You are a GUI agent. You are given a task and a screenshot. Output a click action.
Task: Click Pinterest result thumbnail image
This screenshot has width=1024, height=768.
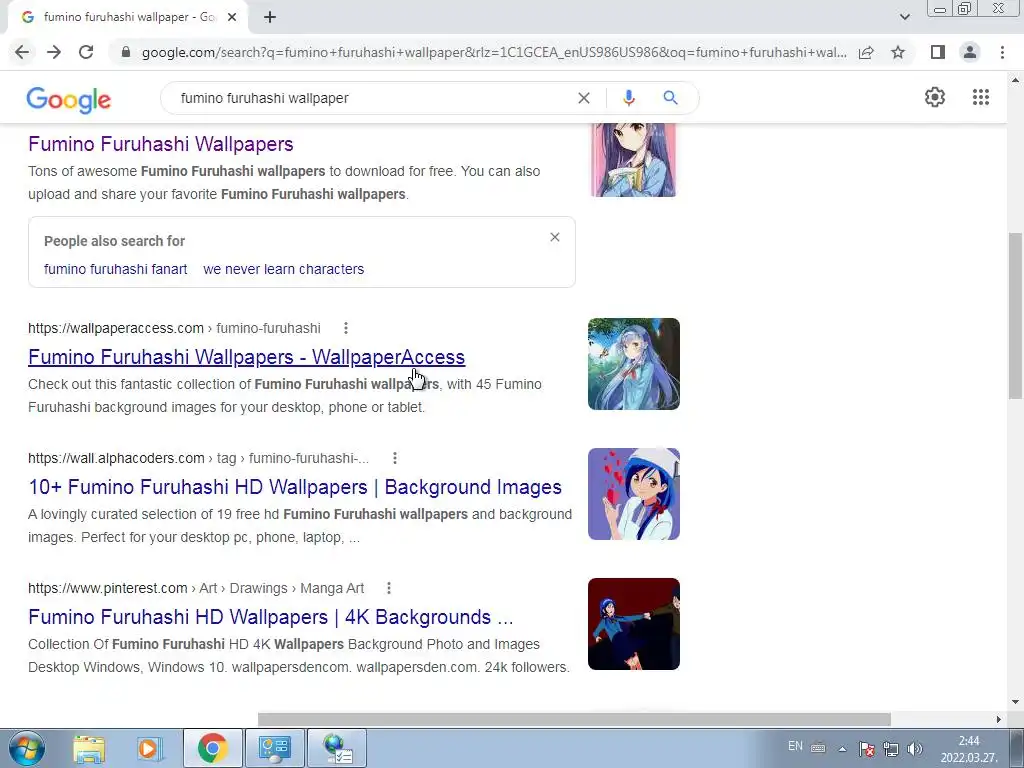(x=633, y=624)
